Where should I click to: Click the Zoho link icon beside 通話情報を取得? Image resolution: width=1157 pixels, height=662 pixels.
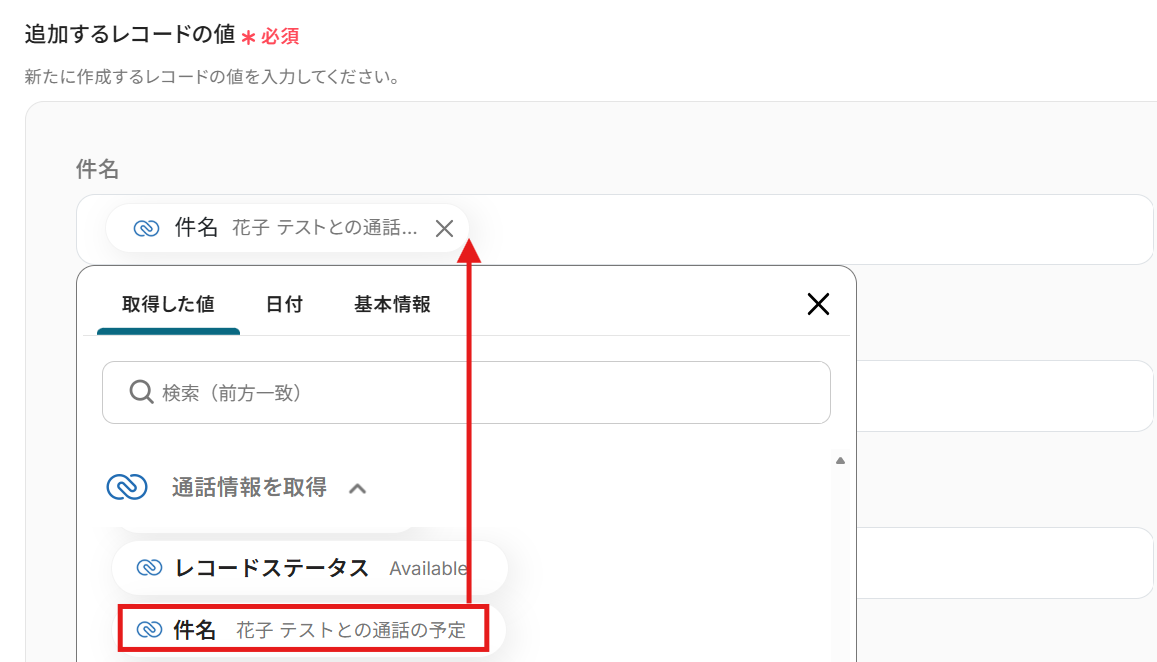[x=127, y=487]
